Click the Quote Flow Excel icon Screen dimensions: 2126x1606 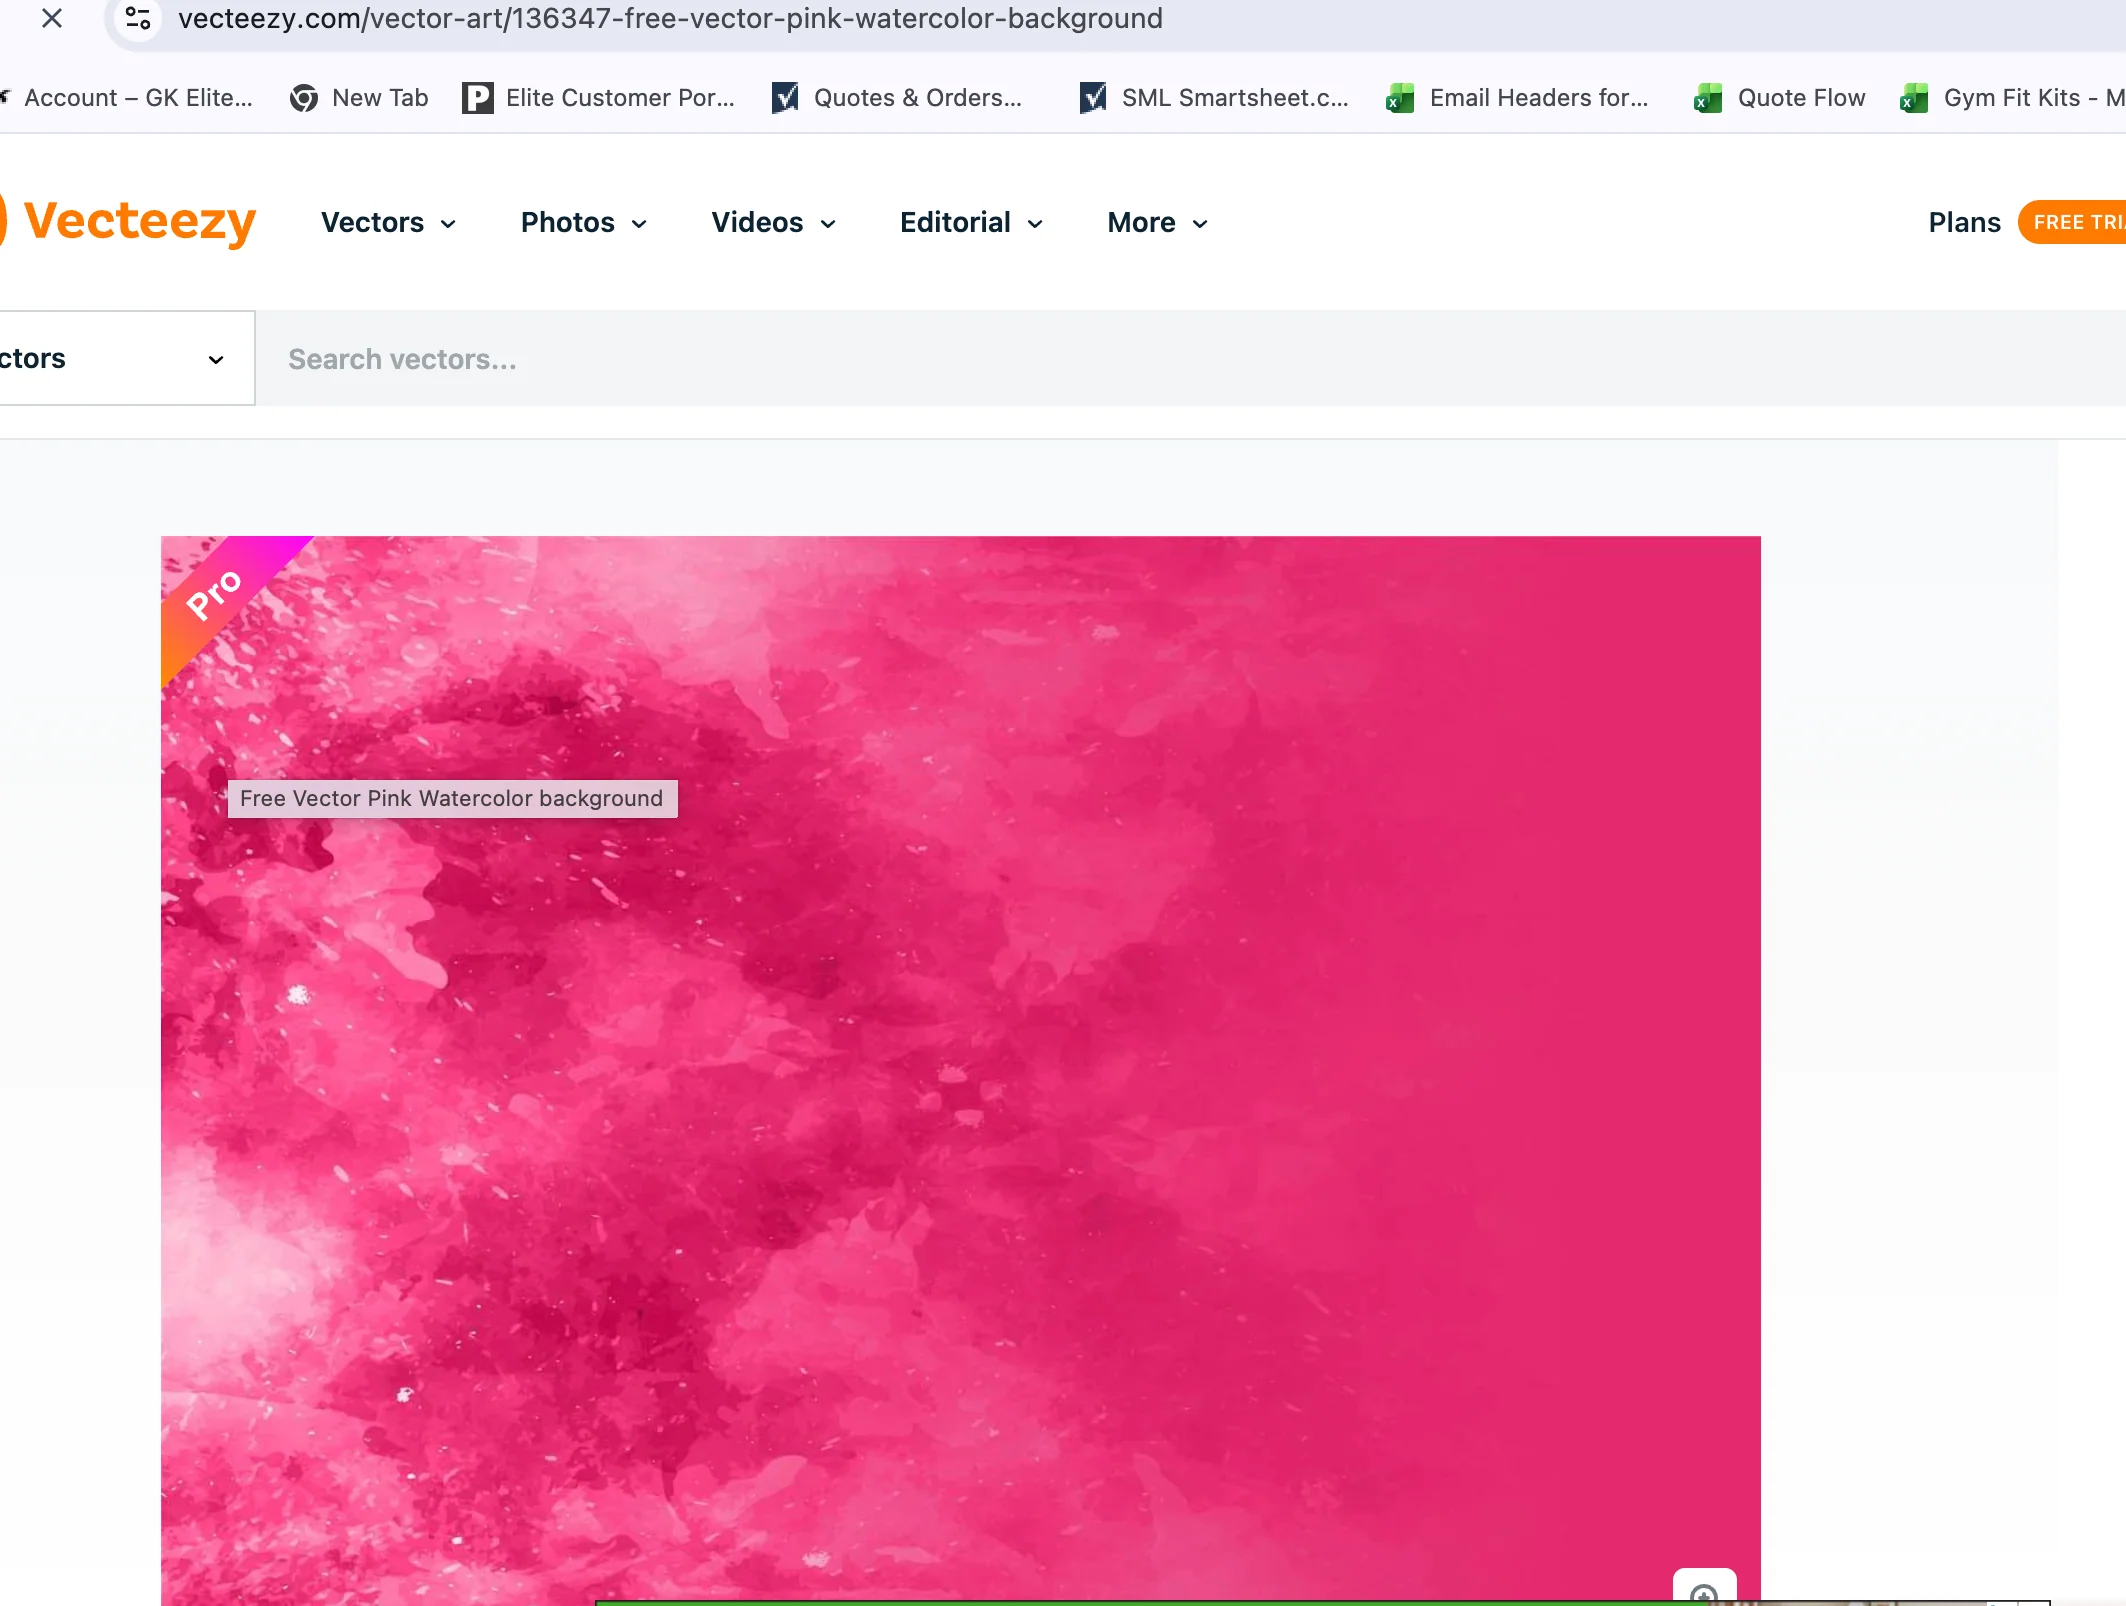tap(1708, 98)
